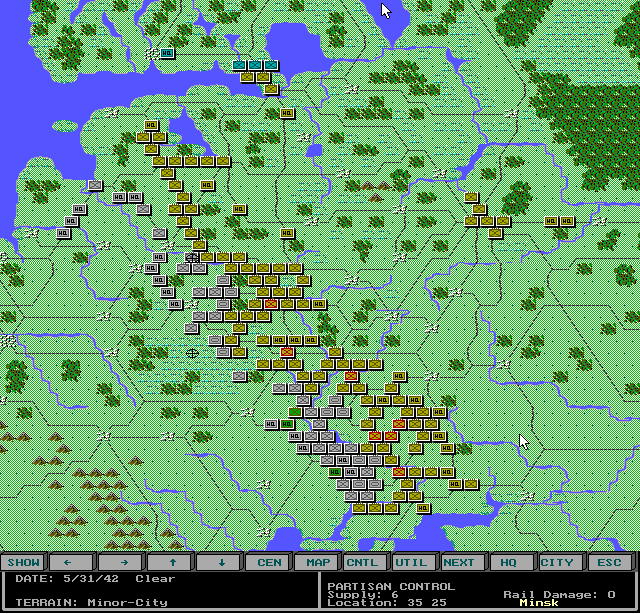Screen dimensions: 640x614
Task: Click the Rail Damage: 0 readout
Action: click(x=559, y=594)
